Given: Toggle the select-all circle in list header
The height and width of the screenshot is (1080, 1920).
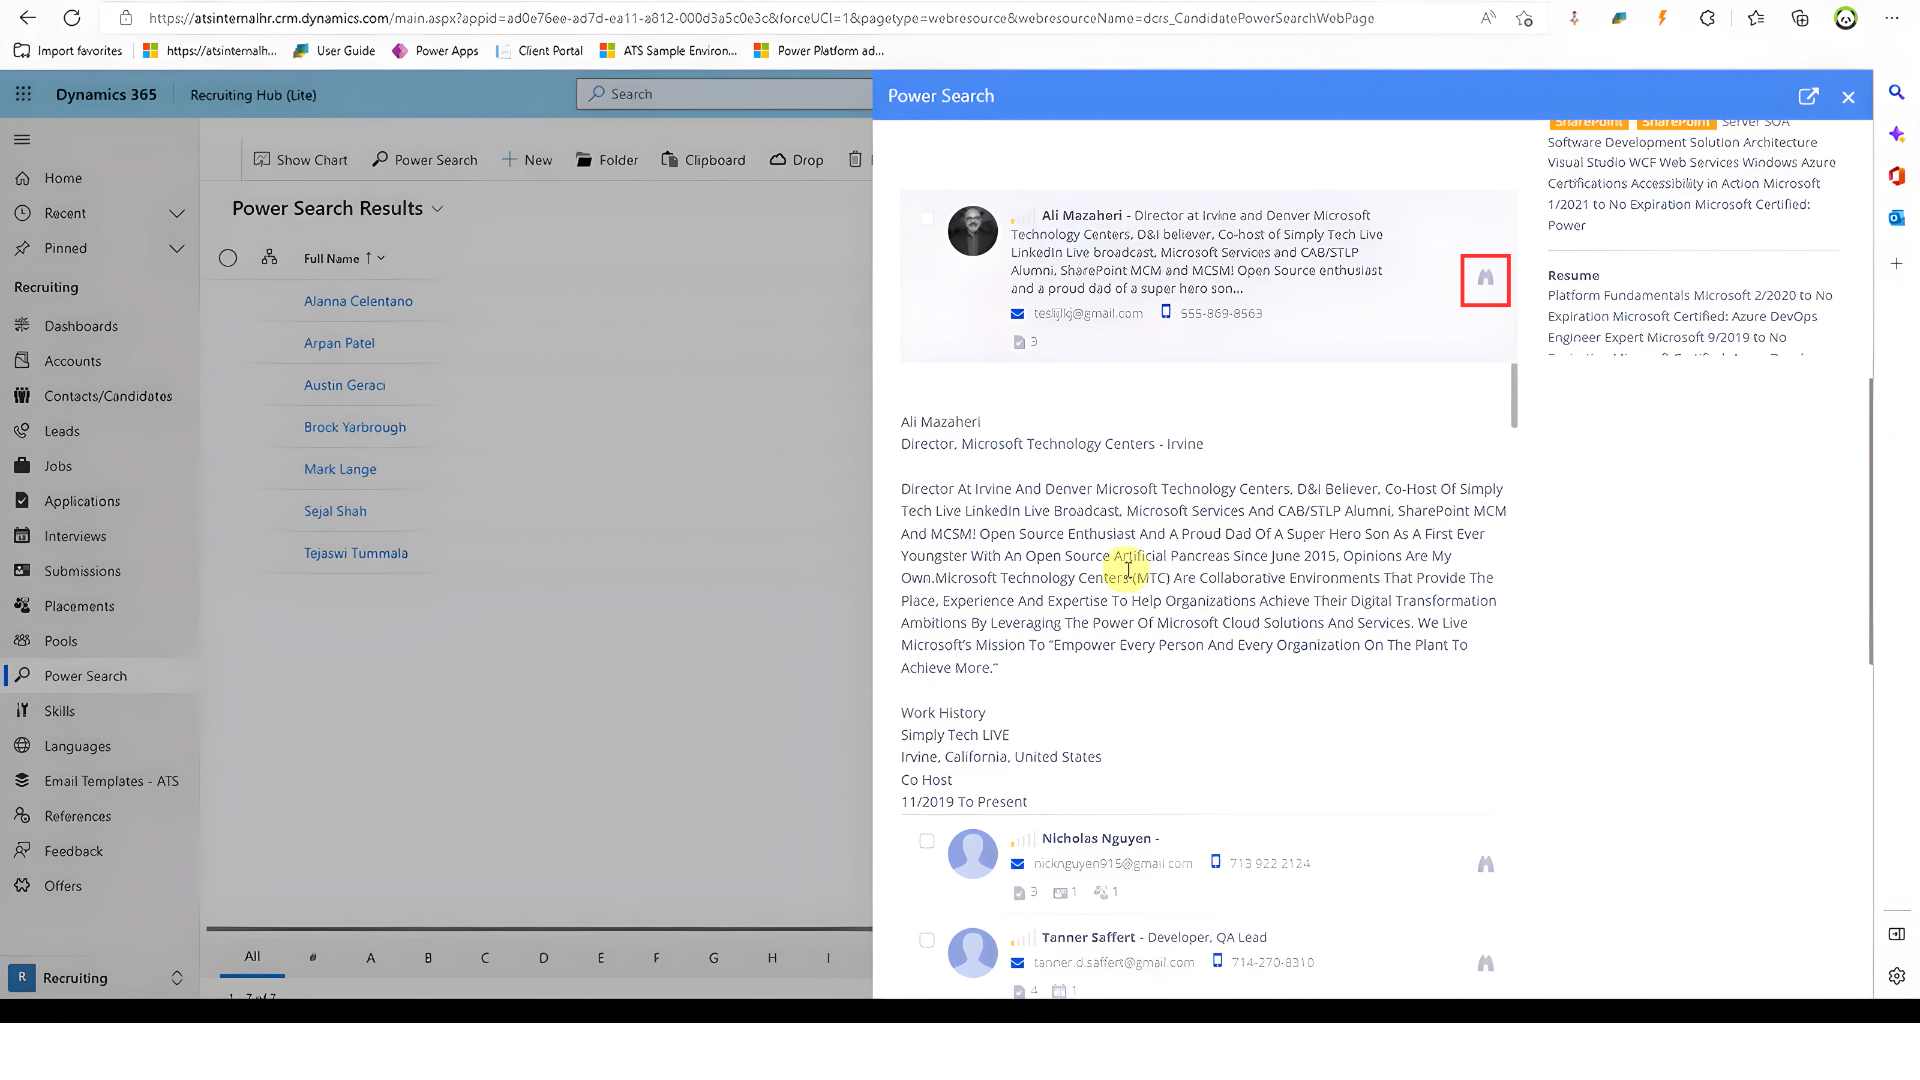Looking at the screenshot, I should point(228,258).
